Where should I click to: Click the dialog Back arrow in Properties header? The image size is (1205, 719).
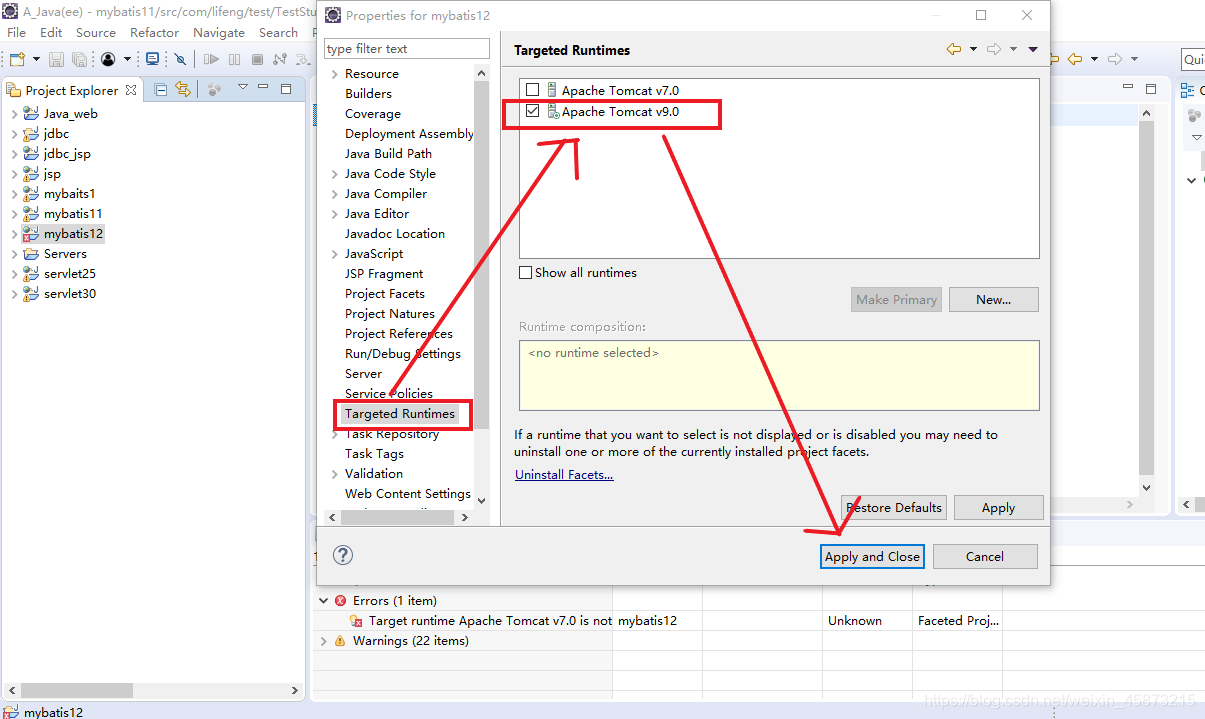point(954,49)
